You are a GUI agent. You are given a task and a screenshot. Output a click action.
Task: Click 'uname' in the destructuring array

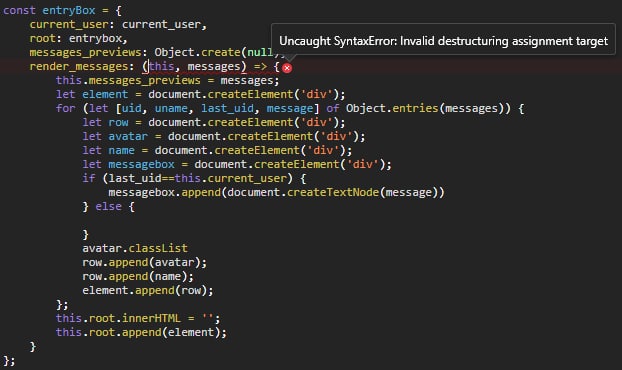pos(171,108)
